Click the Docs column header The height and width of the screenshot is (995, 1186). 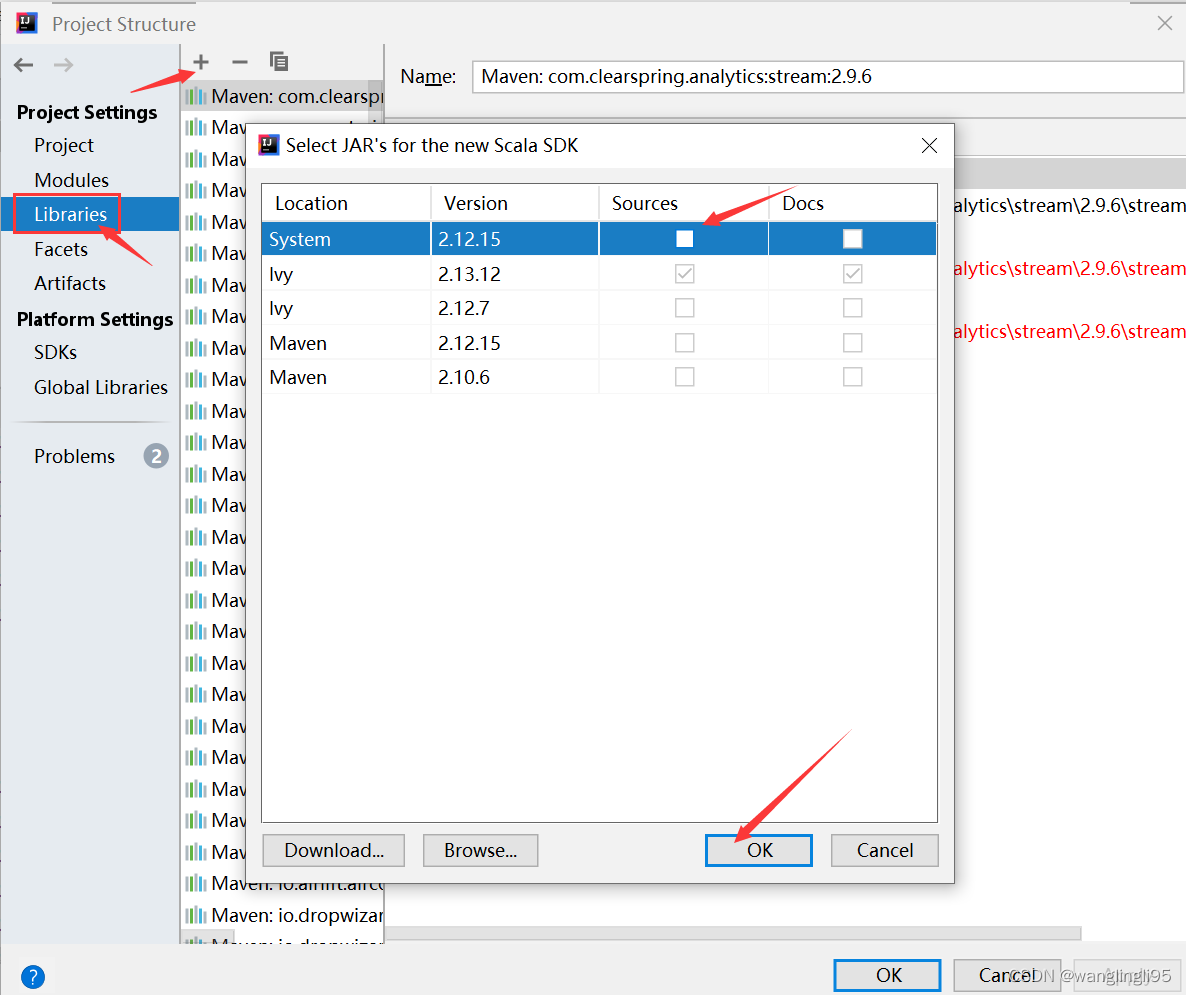pos(852,203)
